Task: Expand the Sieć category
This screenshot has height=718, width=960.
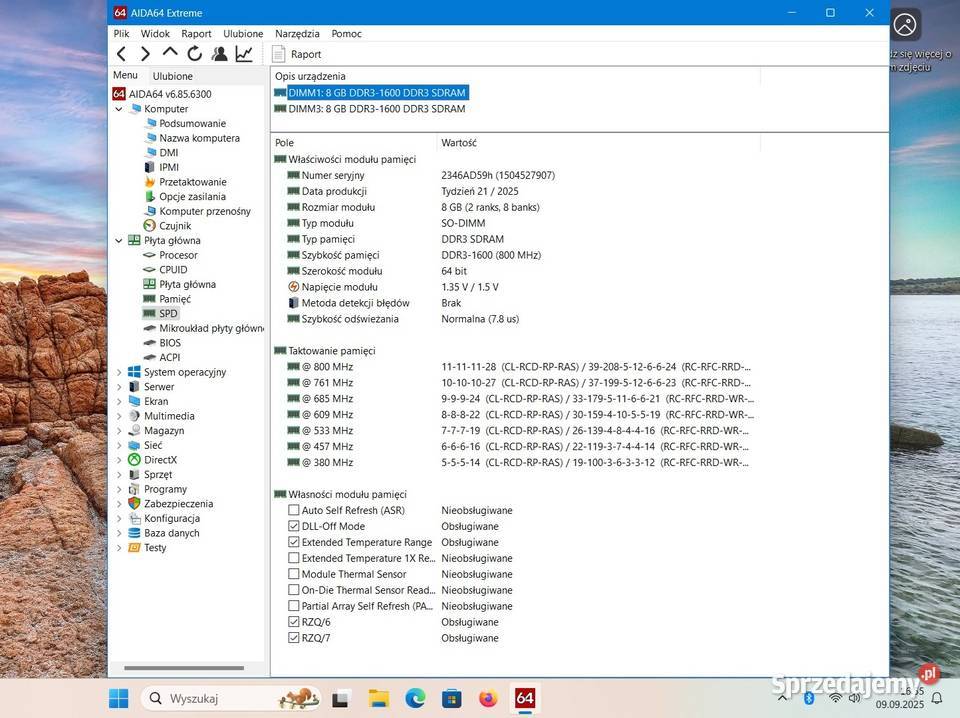Action: 119,445
